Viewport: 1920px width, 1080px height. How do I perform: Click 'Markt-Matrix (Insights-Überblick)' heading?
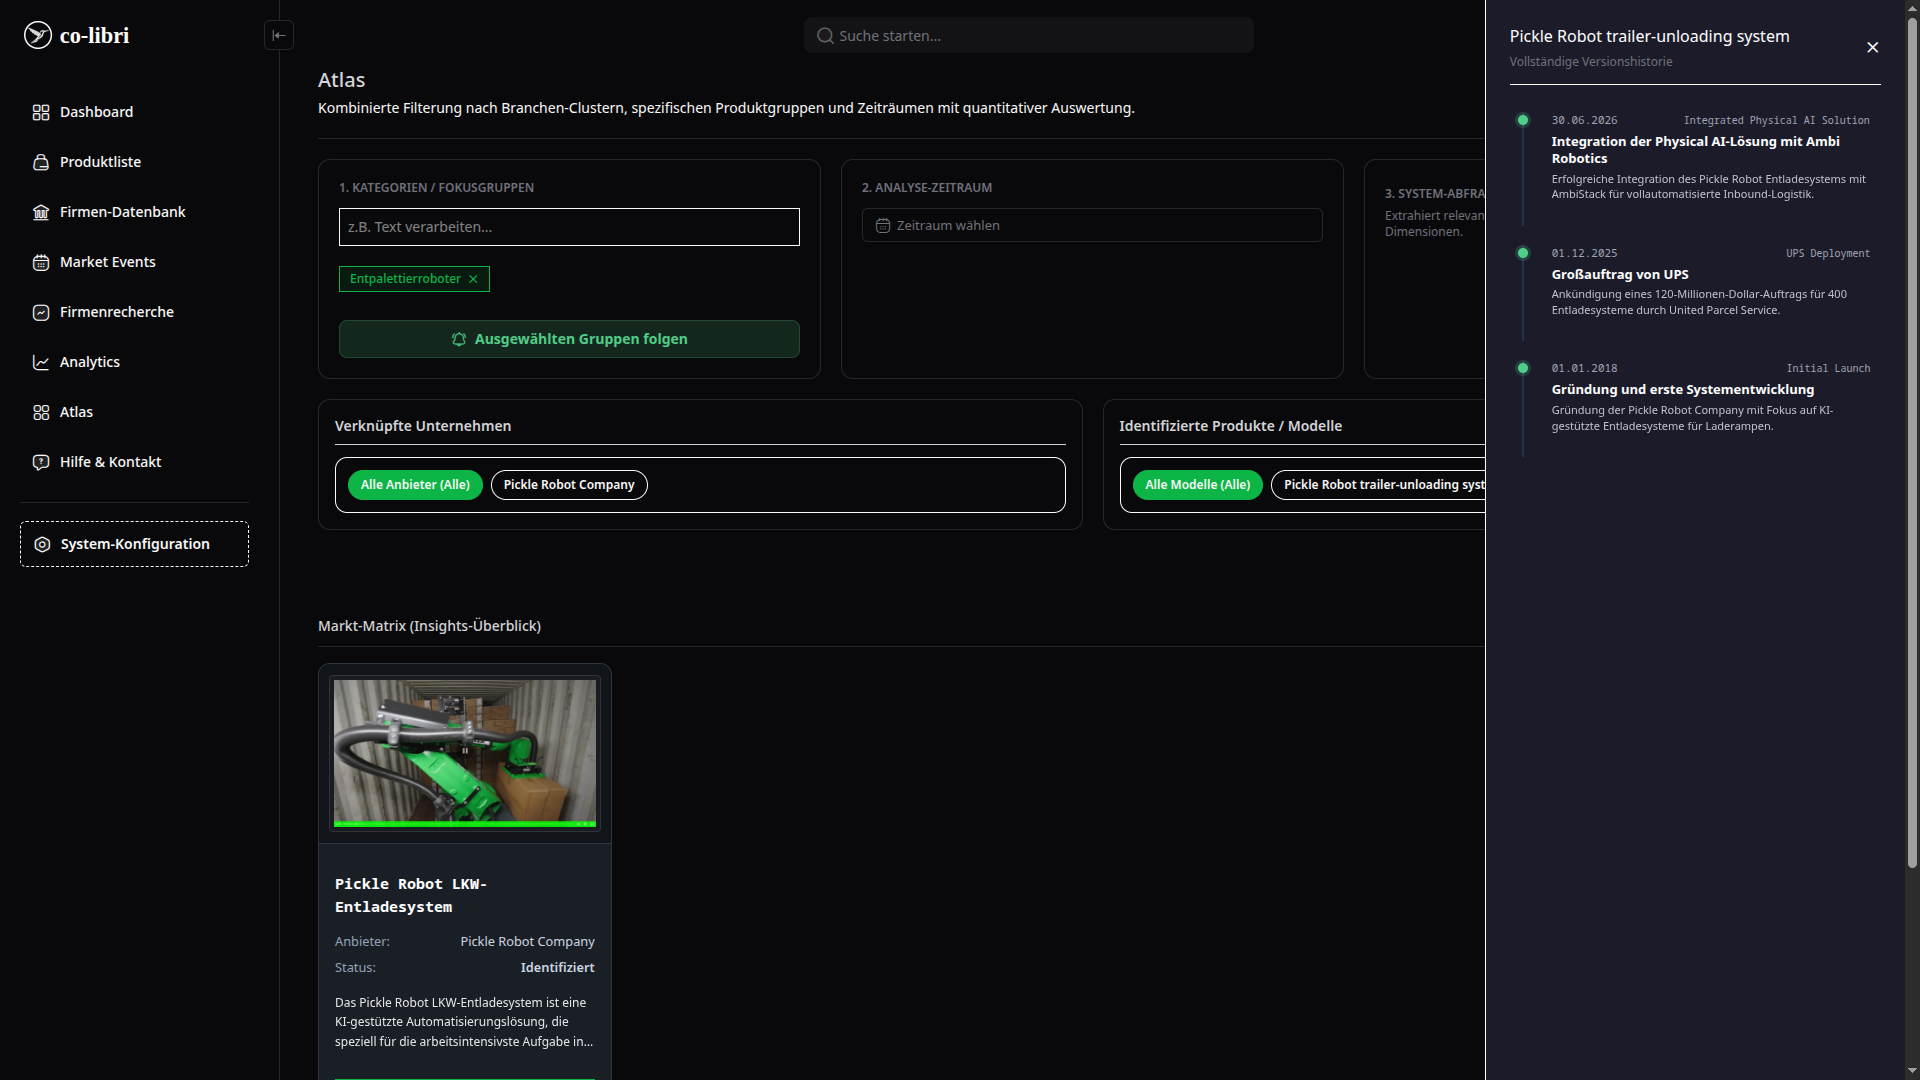pyautogui.click(x=429, y=626)
